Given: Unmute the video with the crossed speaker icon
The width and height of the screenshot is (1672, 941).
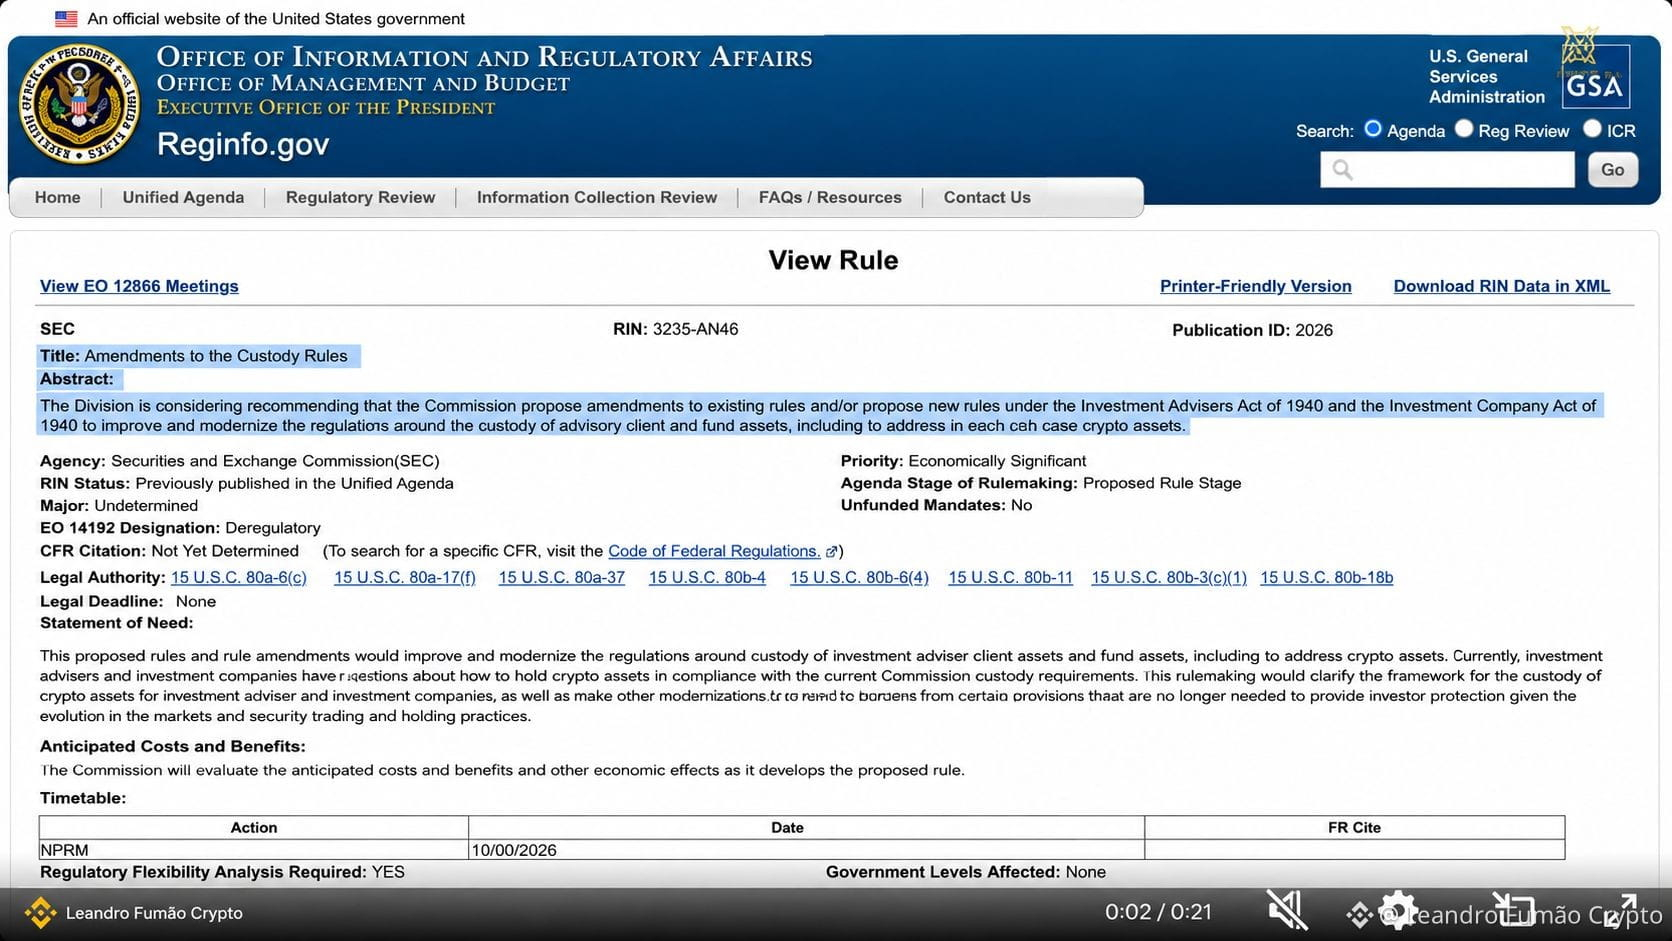Looking at the screenshot, I should point(1287,911).
